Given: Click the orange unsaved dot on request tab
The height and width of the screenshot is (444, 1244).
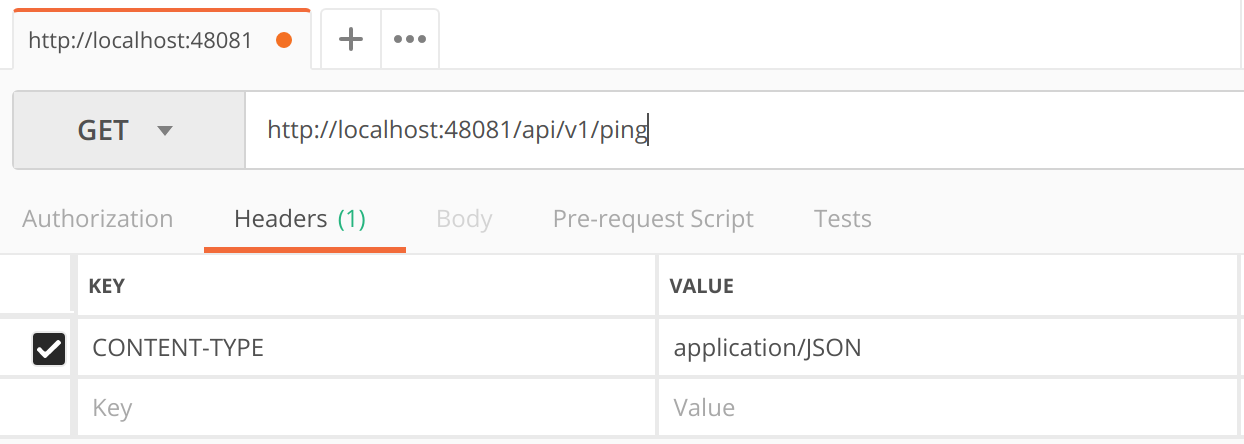Looking at the screenshot, I should [x=283, y=40].
